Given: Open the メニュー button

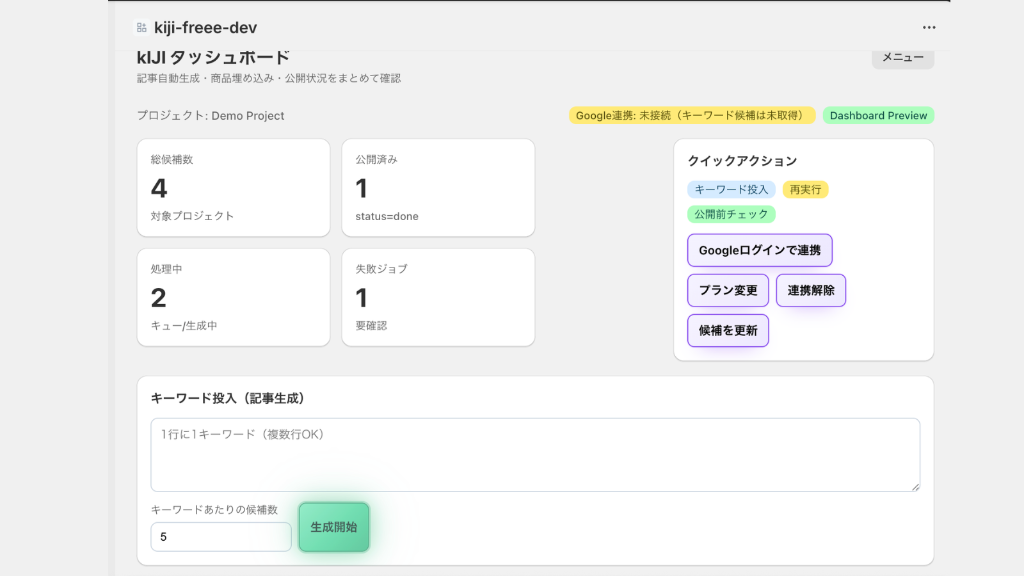Looking at the screenshot, I should [902, 58].
